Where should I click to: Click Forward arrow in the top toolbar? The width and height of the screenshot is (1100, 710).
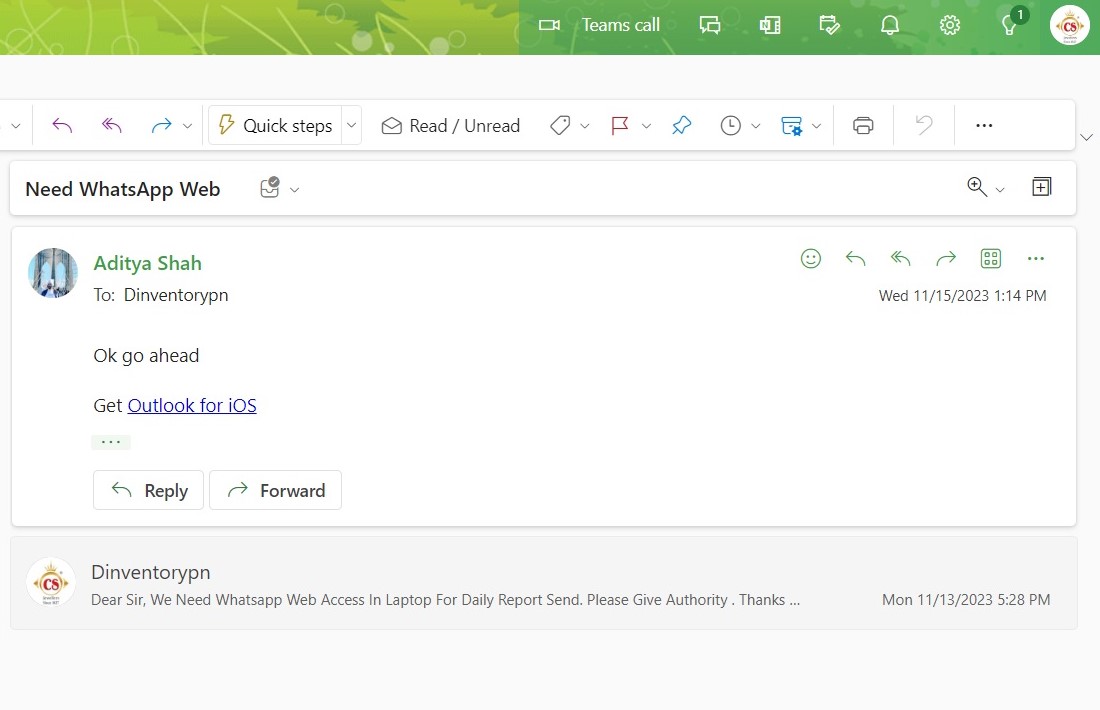161,126
